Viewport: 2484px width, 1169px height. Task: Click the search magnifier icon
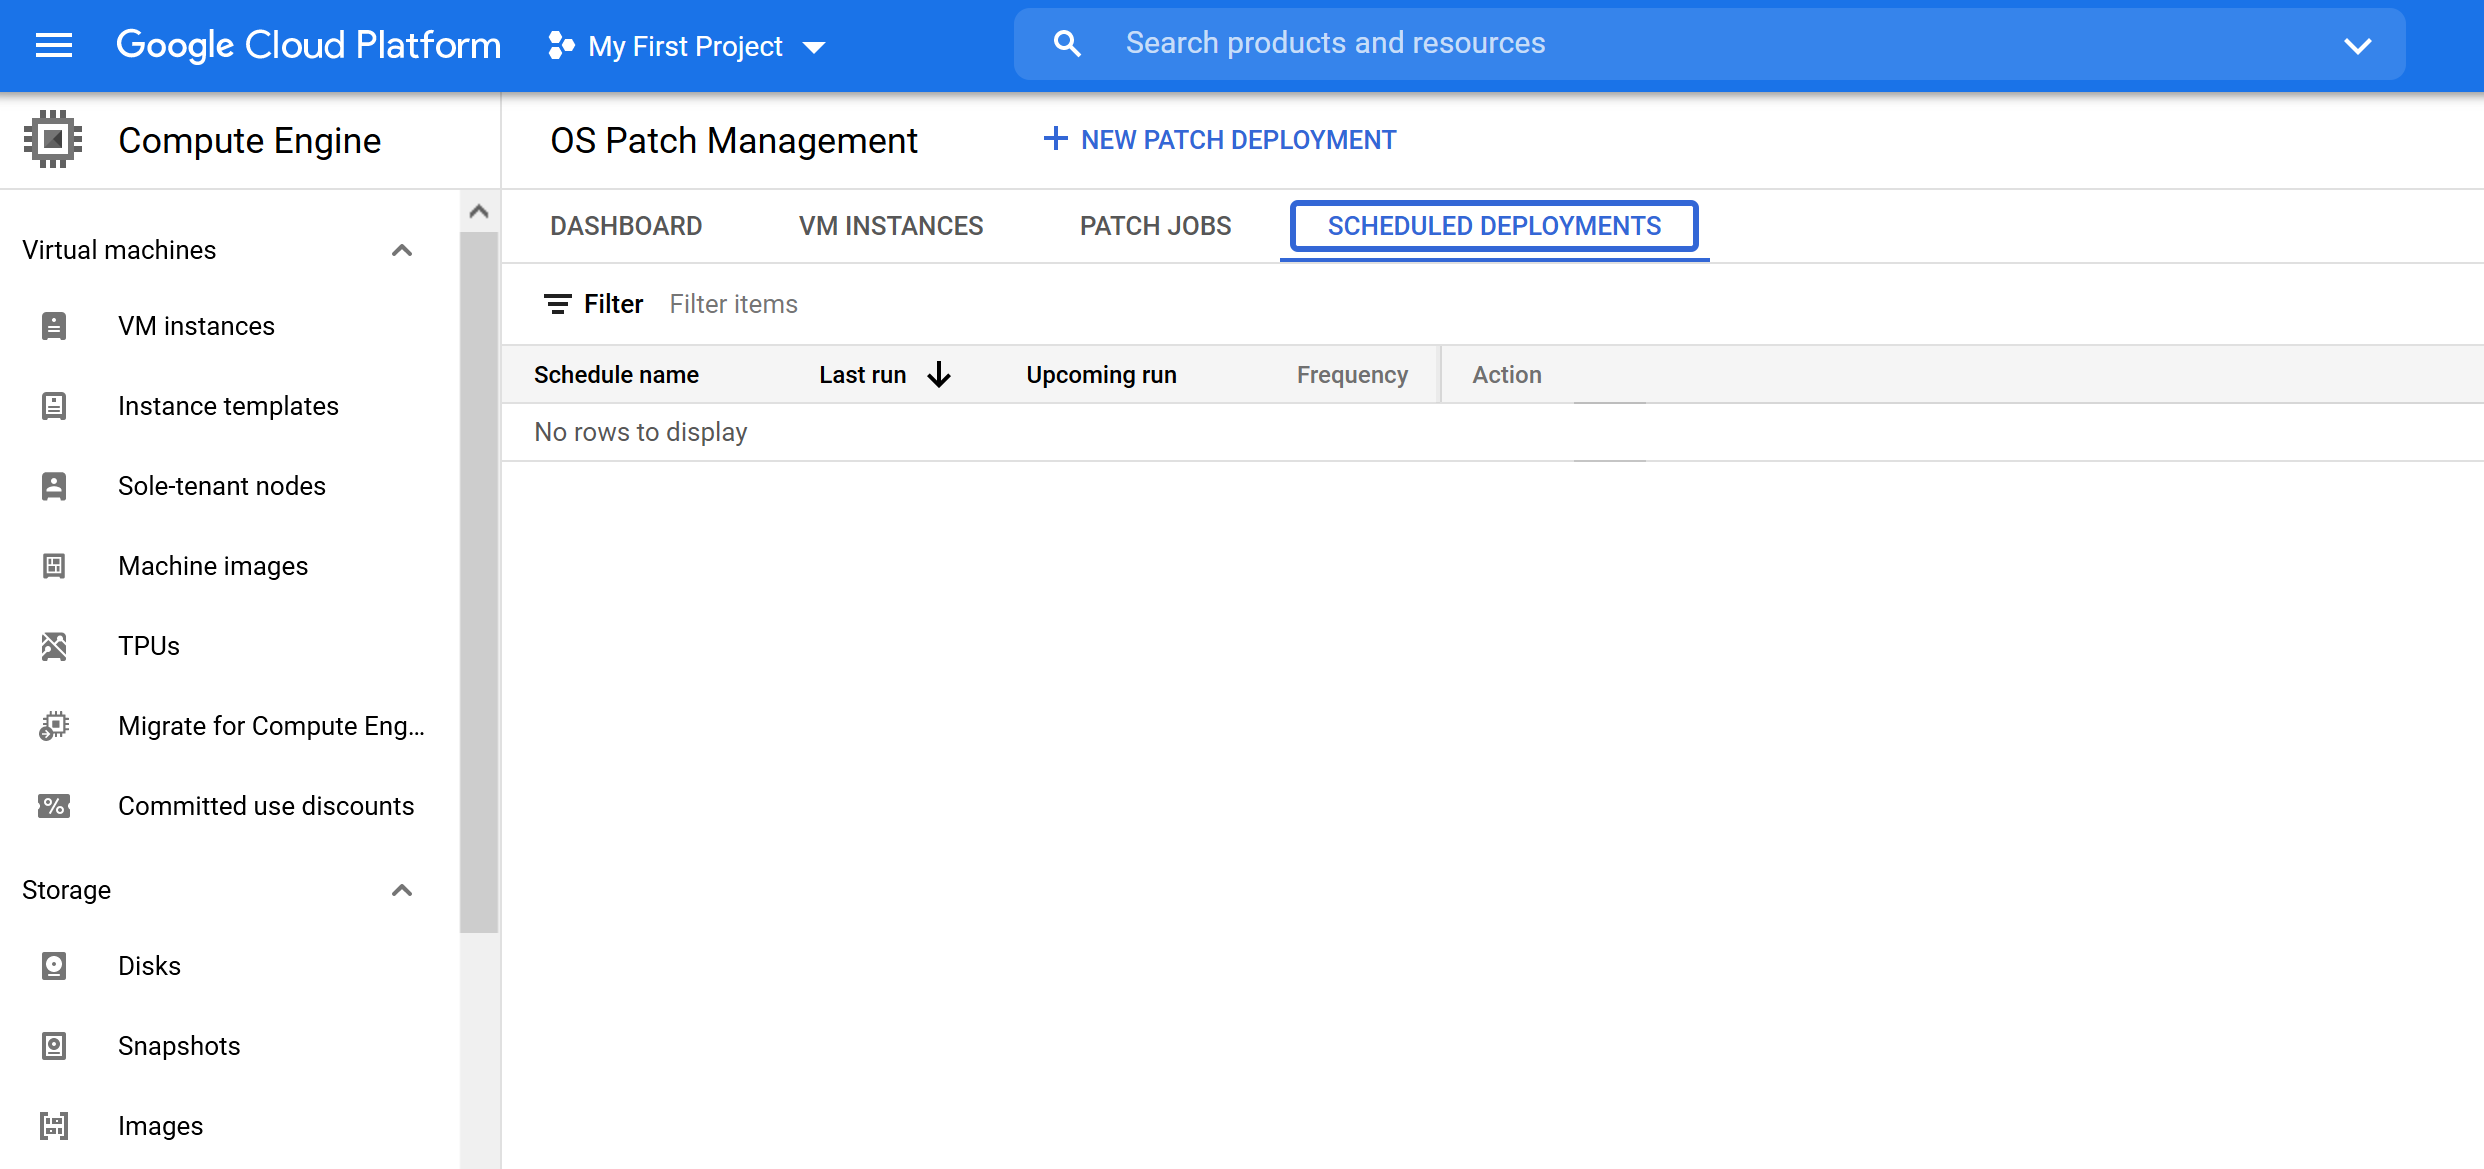(x=1067, y=44)
